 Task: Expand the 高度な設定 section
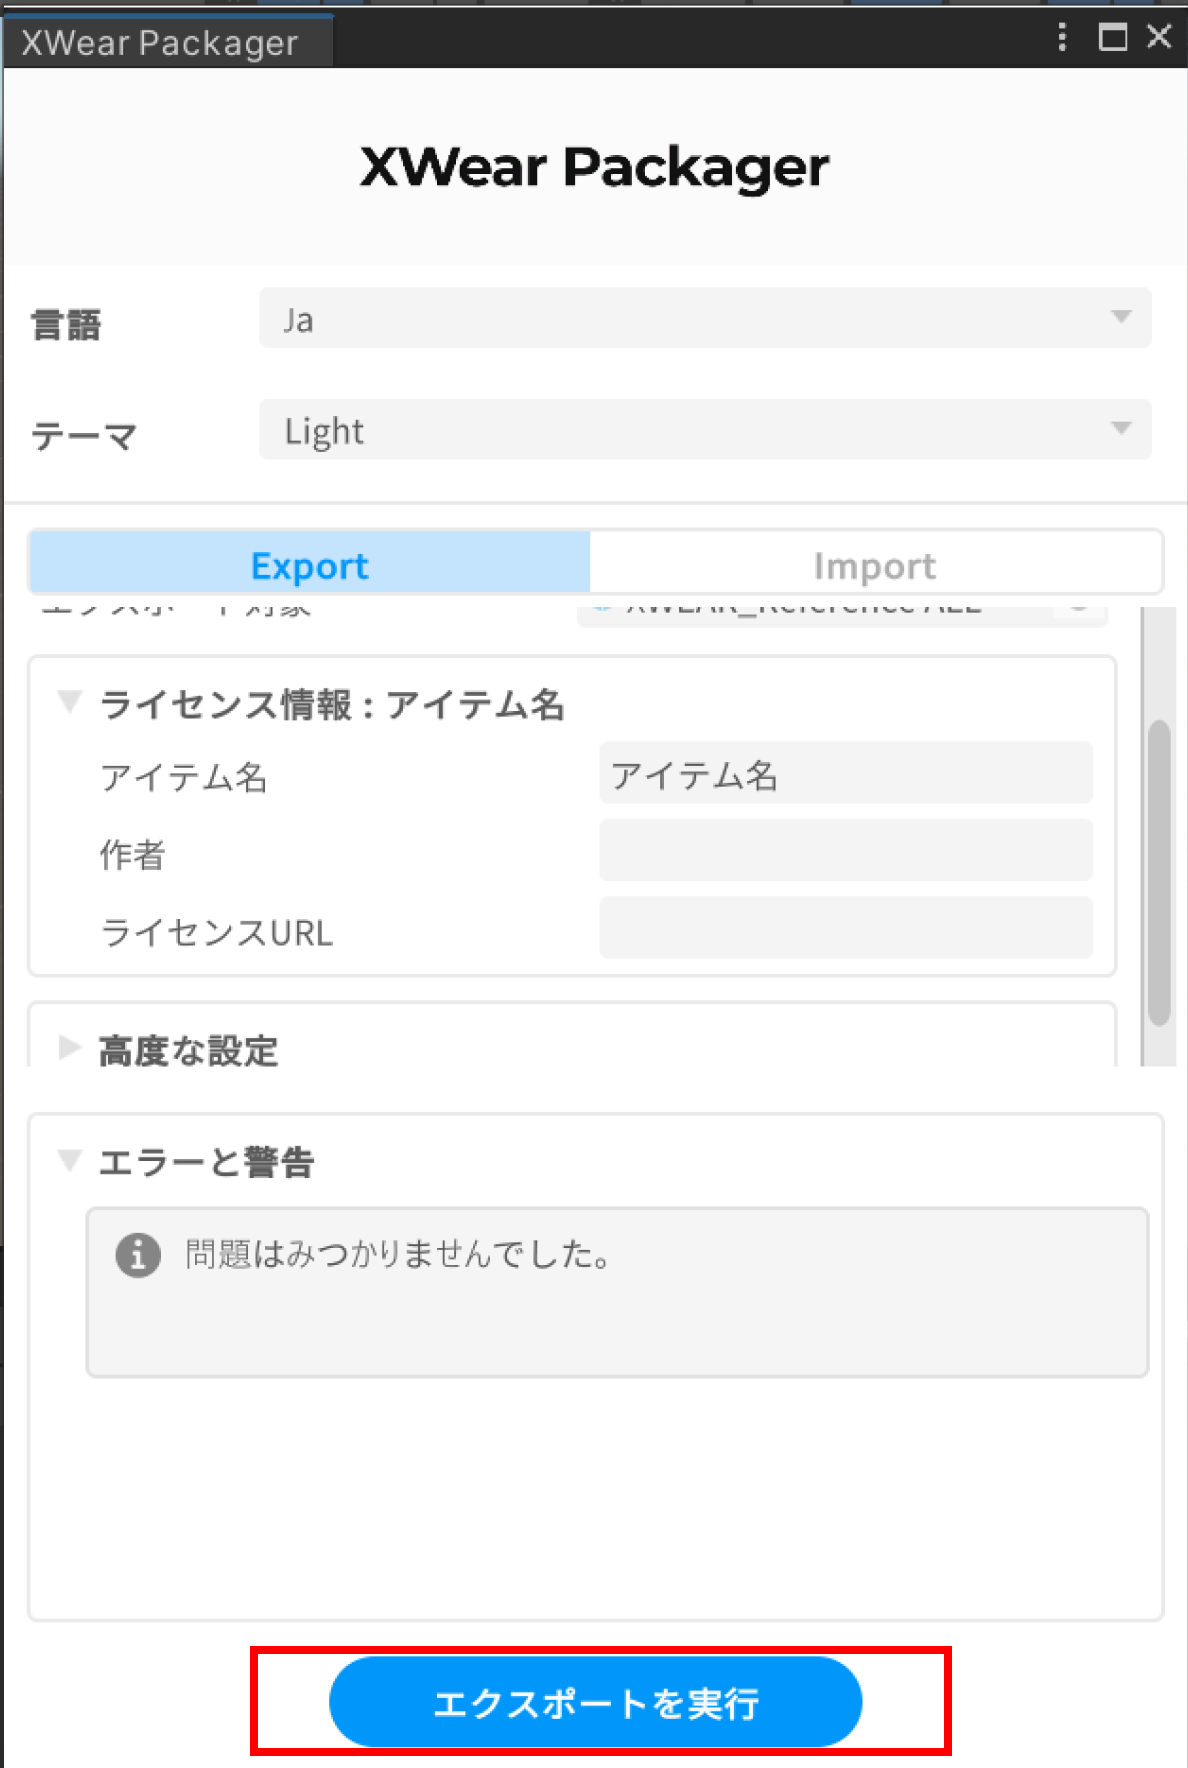tap(69, 1049)
